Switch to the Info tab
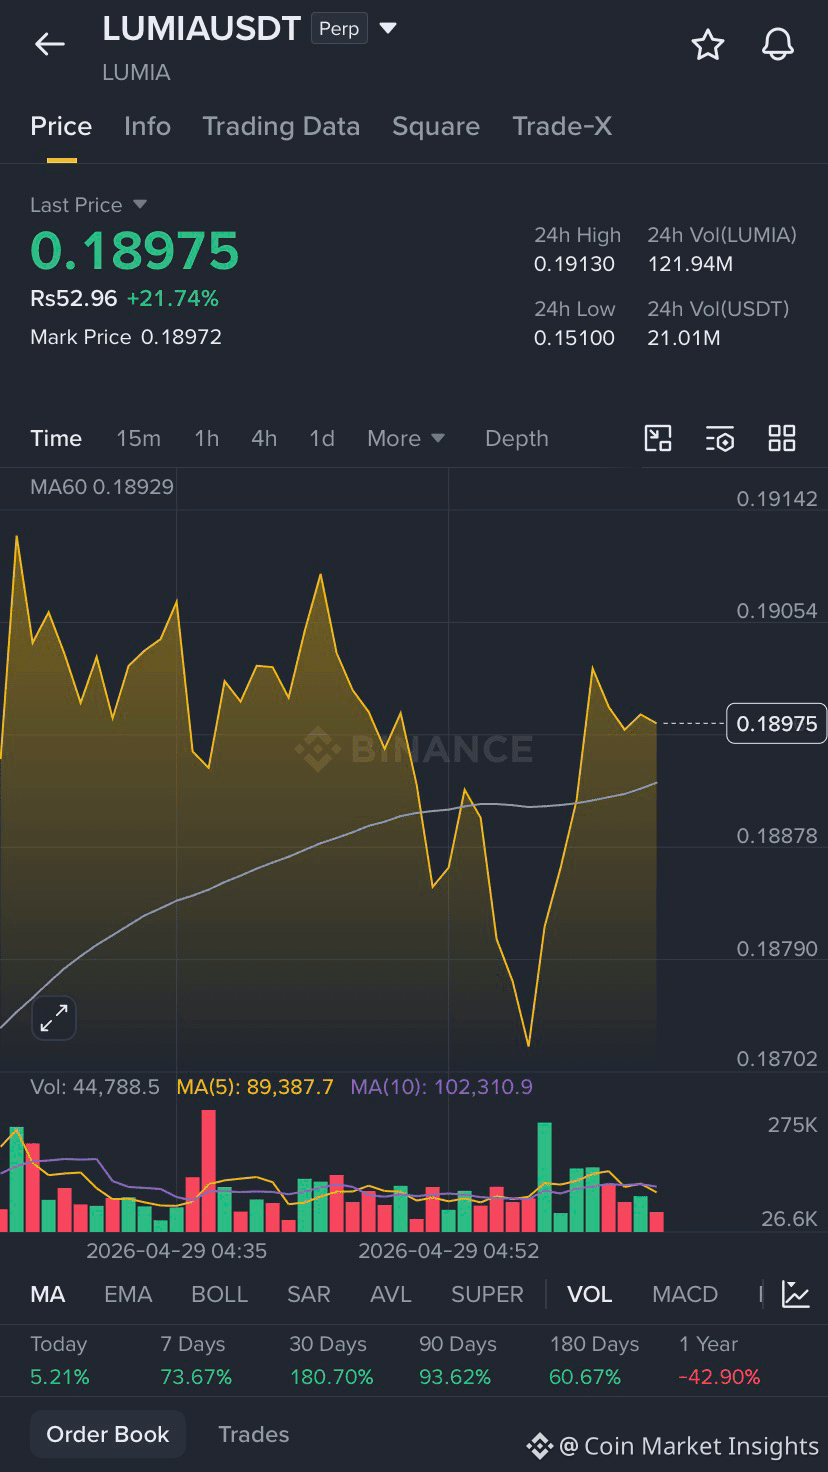This screenshot has height=1472, width=828. click(147, 126)
